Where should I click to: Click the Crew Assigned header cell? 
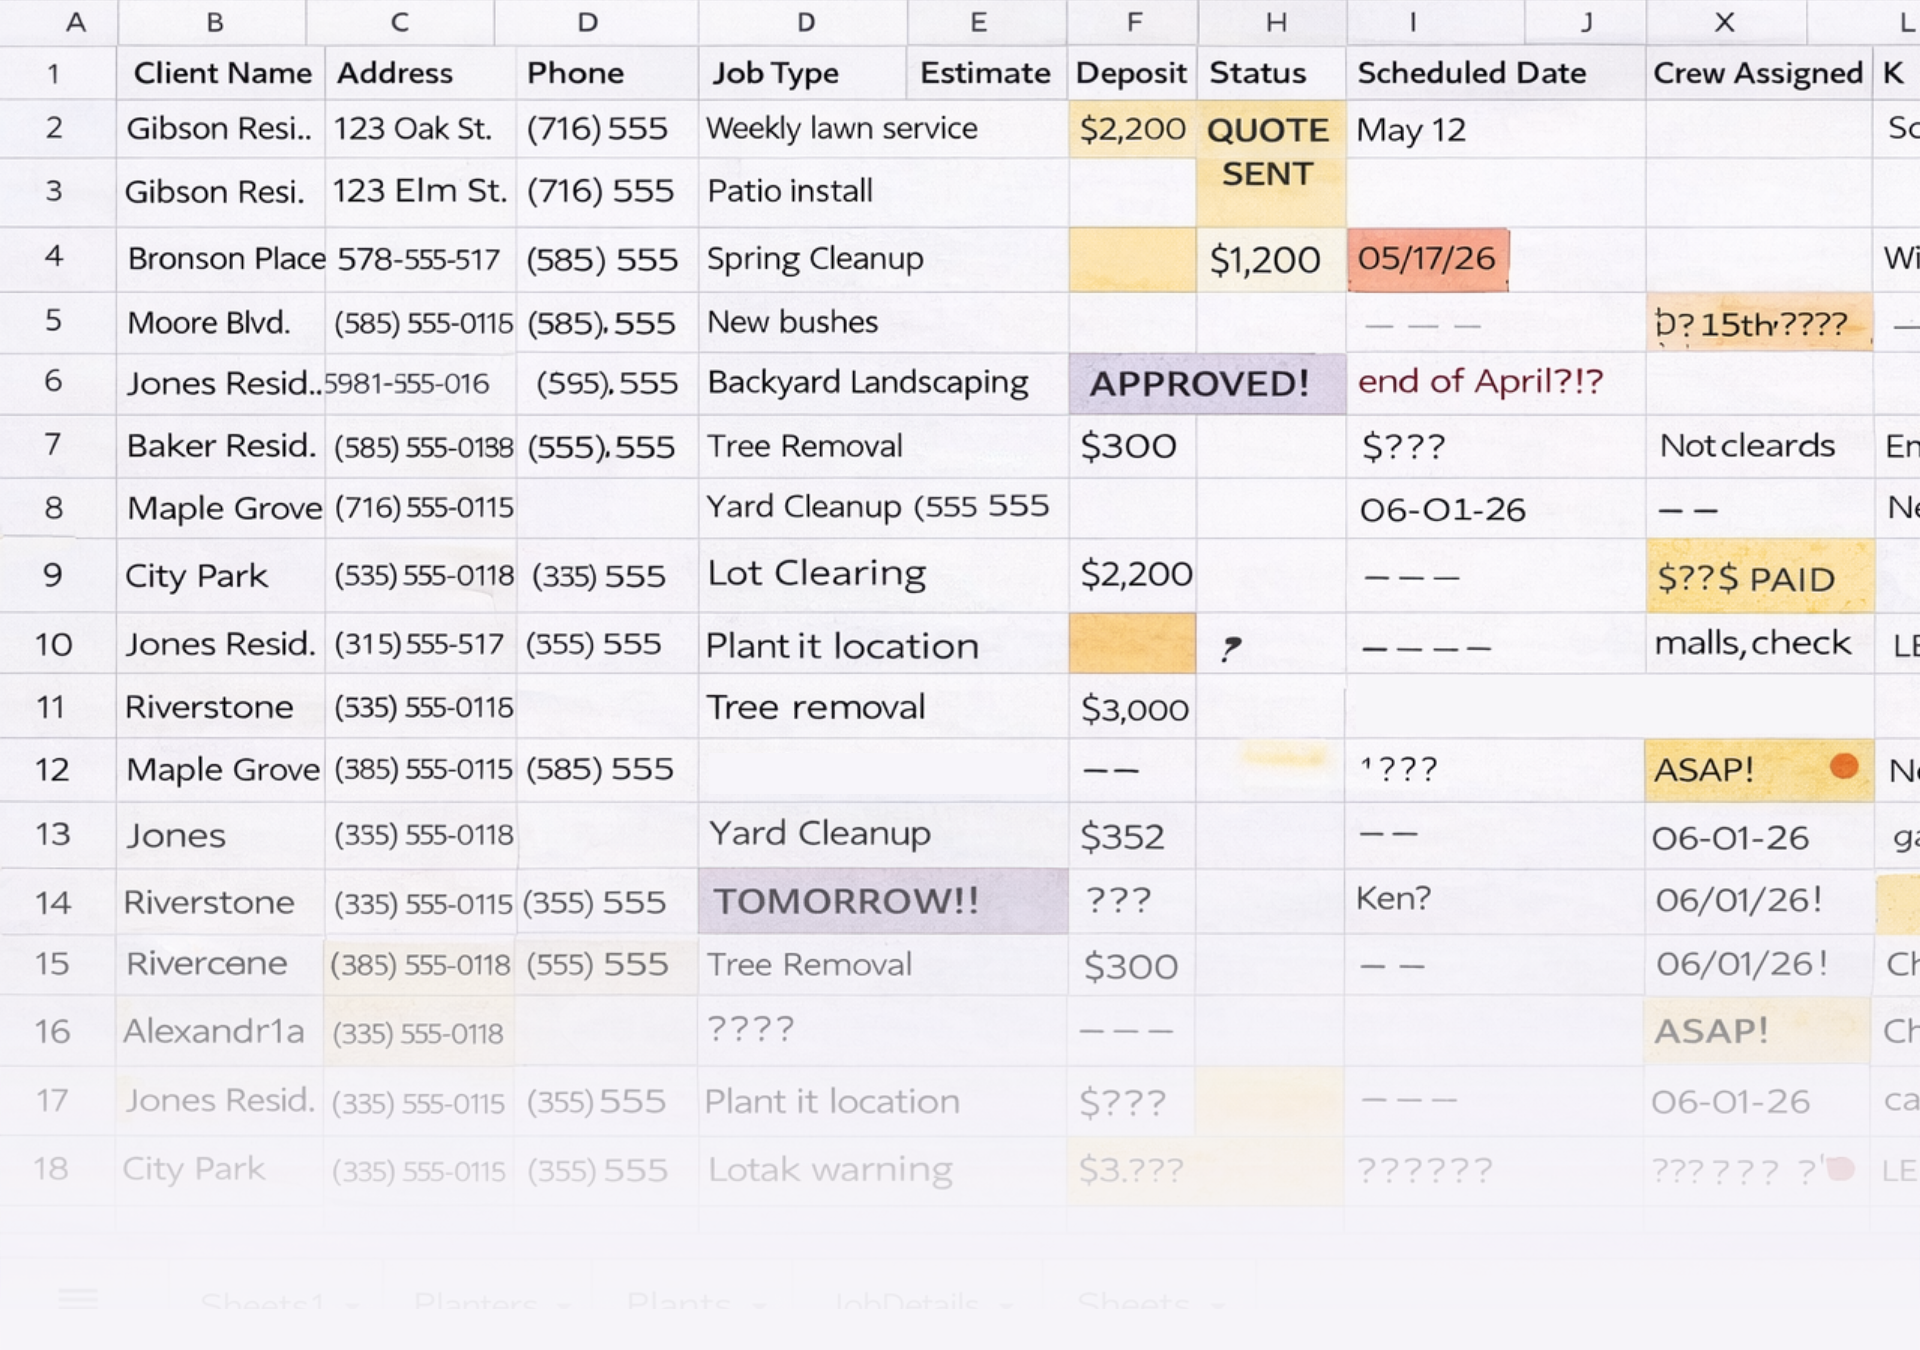tap(1757, 73)
